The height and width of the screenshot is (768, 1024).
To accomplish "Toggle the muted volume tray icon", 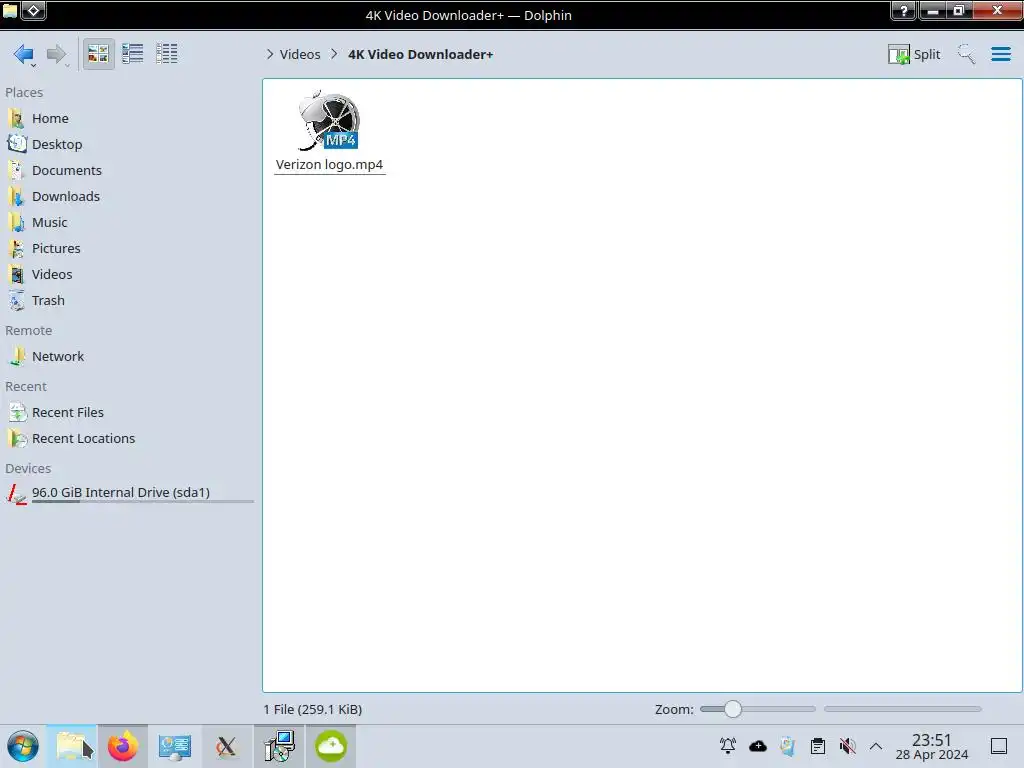I will click(x=848, y=746).
